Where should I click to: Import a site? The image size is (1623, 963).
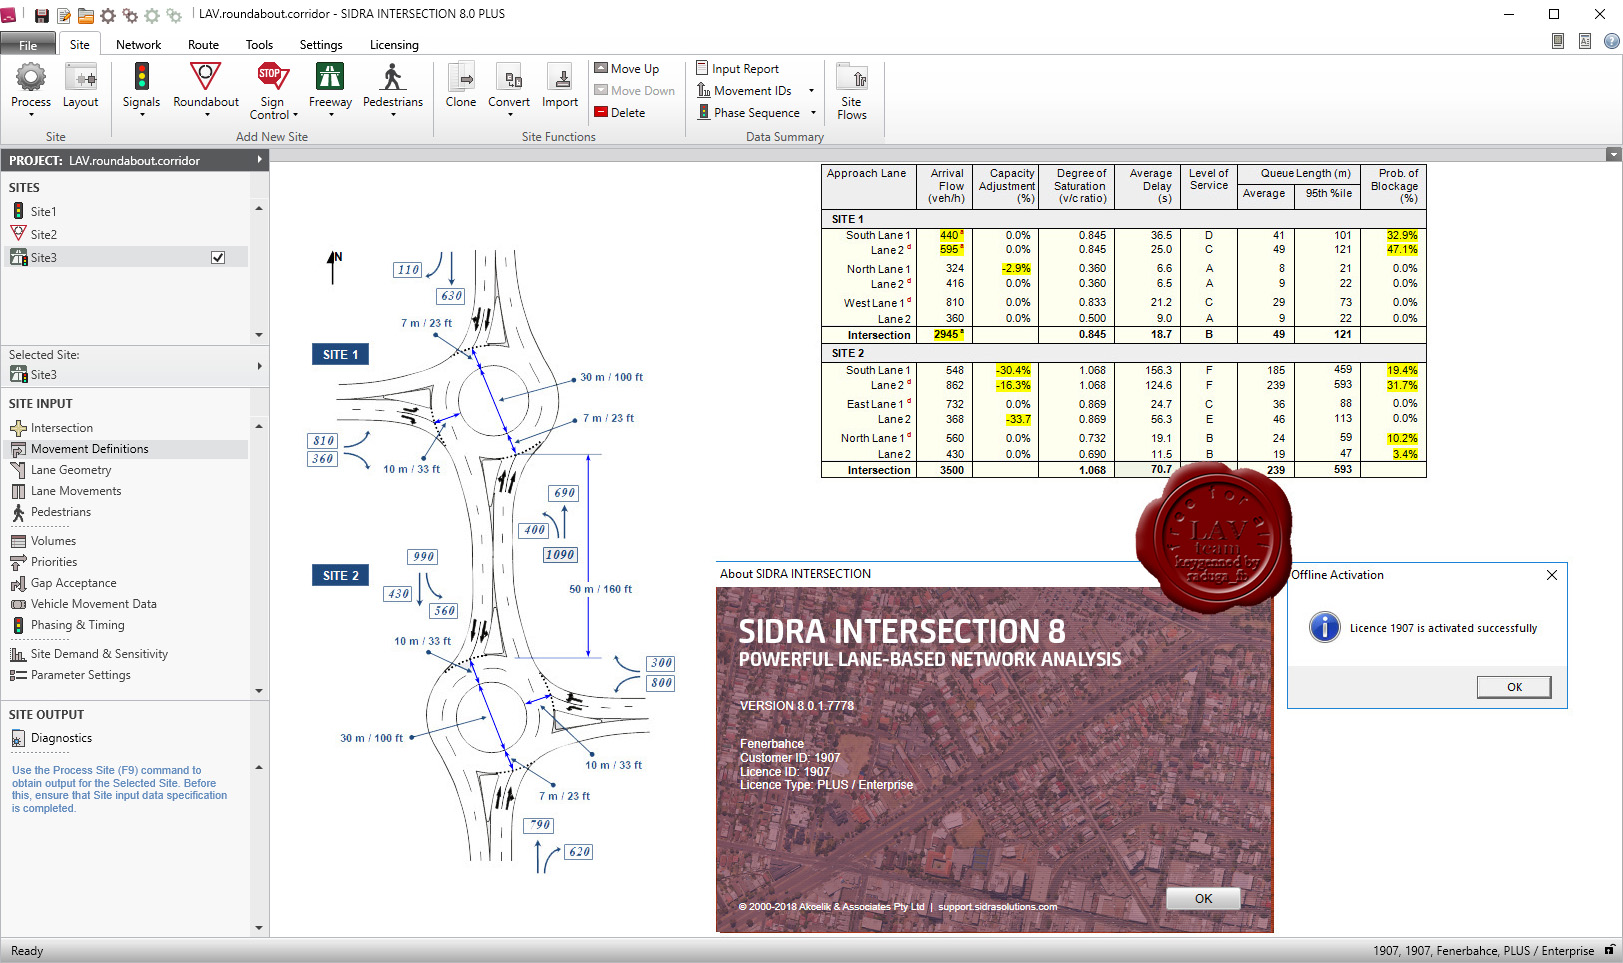pyautogui.click(x=560, y=85)
